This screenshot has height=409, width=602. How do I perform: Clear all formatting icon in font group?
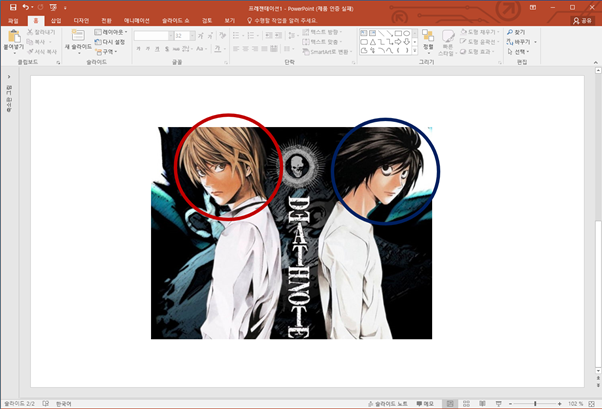[x=222, y=36]
